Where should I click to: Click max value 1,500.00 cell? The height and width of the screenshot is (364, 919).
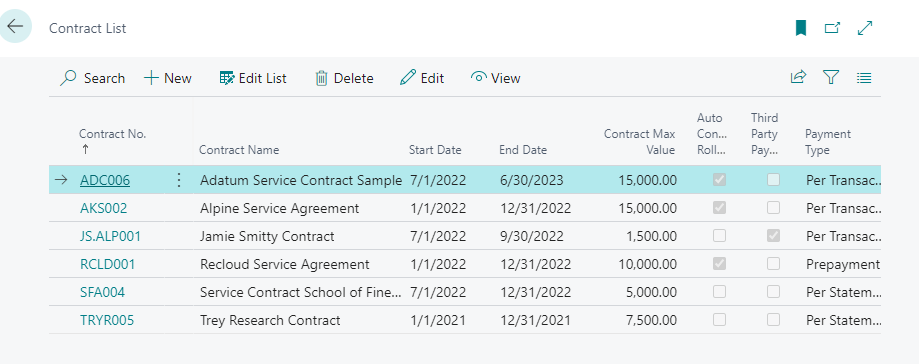652,236
